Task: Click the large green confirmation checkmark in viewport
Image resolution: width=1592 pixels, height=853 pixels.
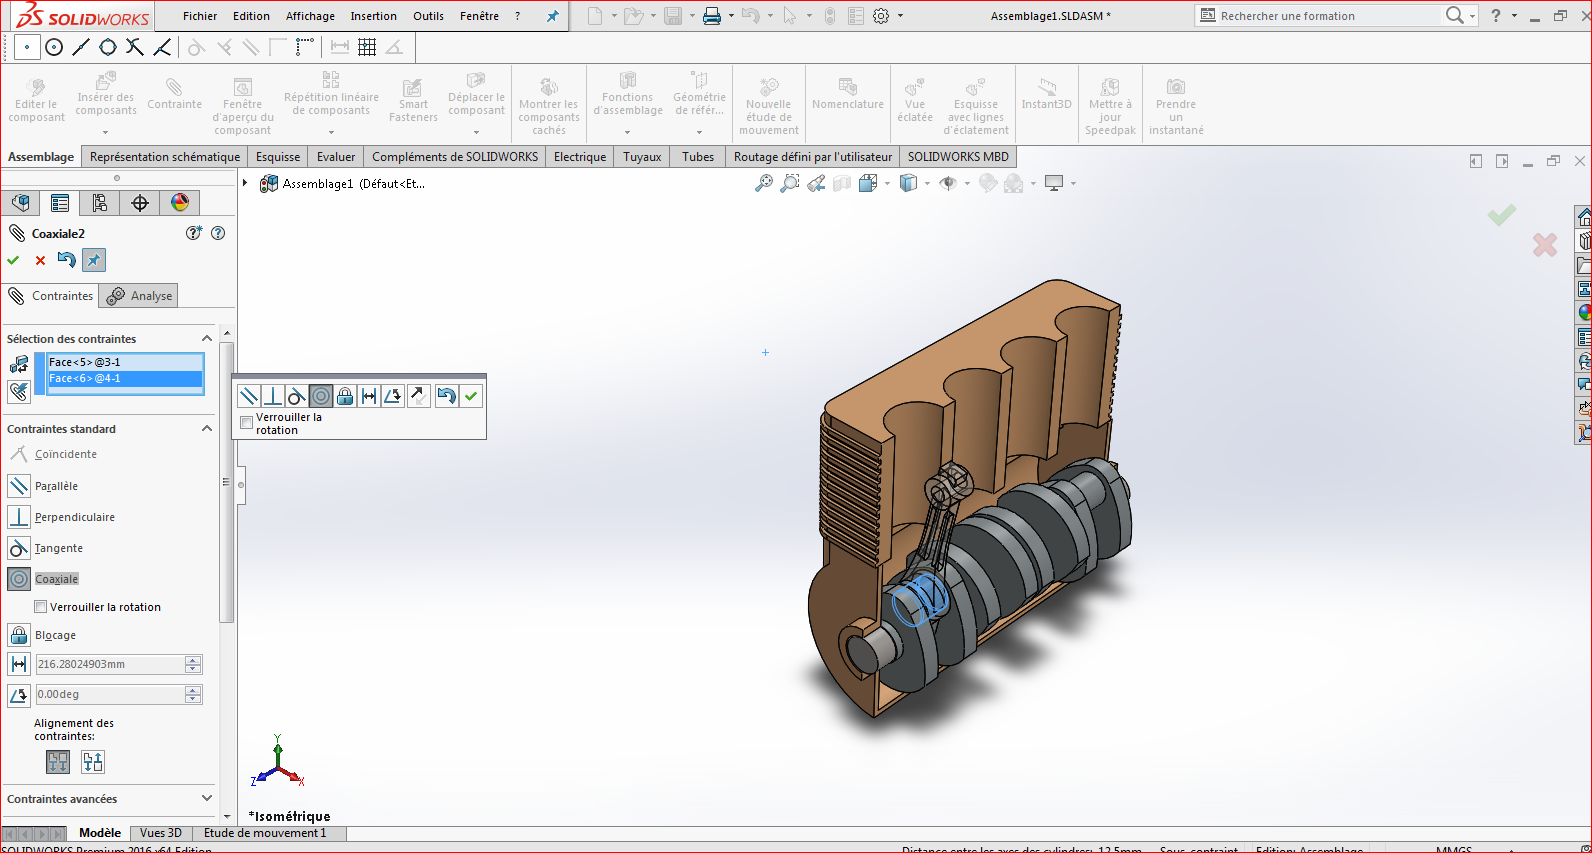Action: pyautogui.click(x=1501, y=214)
